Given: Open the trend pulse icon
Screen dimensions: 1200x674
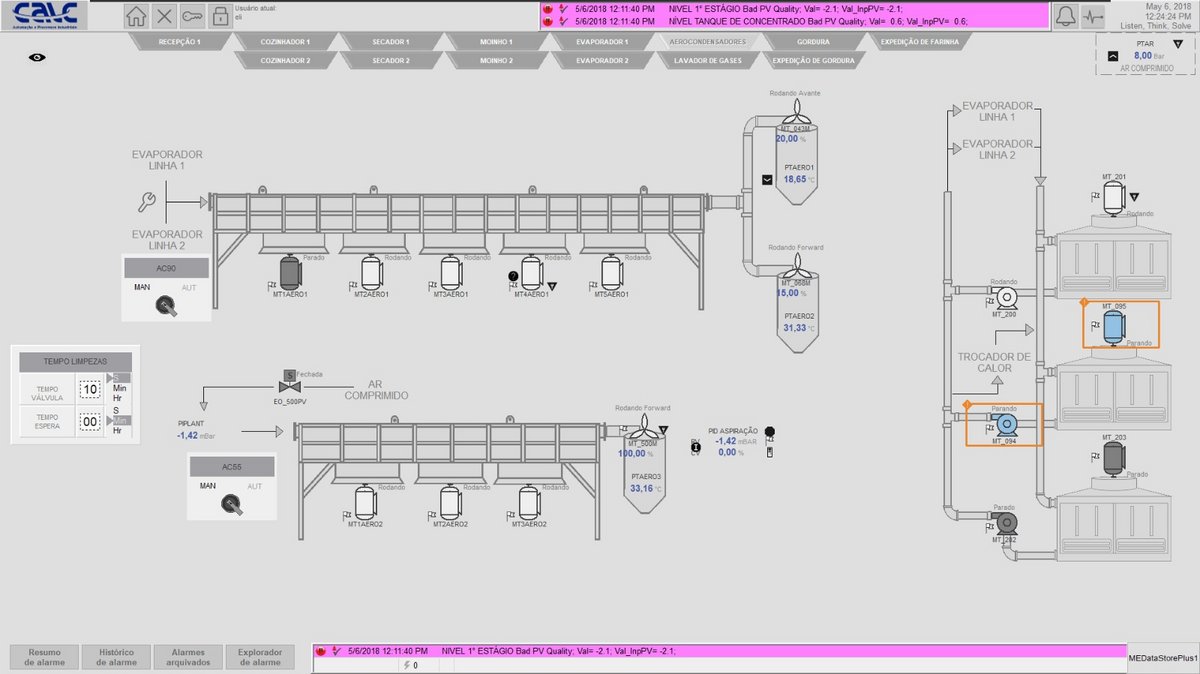Looking at the screenshot, I should point(1094,16).
